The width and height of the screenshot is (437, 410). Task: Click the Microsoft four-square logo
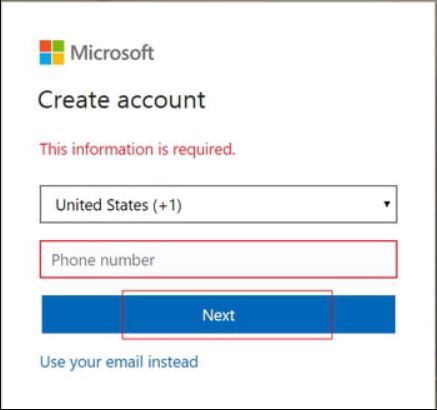click(x=52, y=52)
